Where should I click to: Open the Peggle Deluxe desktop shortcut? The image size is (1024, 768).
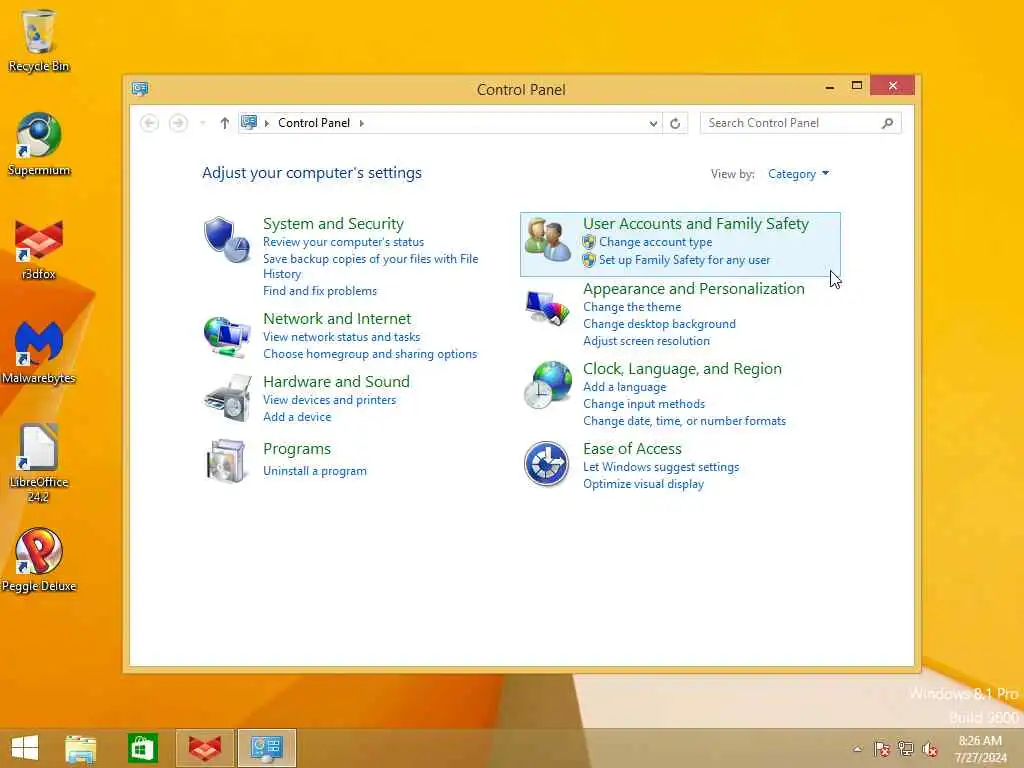pyautogui.click(x=39, y=560)
